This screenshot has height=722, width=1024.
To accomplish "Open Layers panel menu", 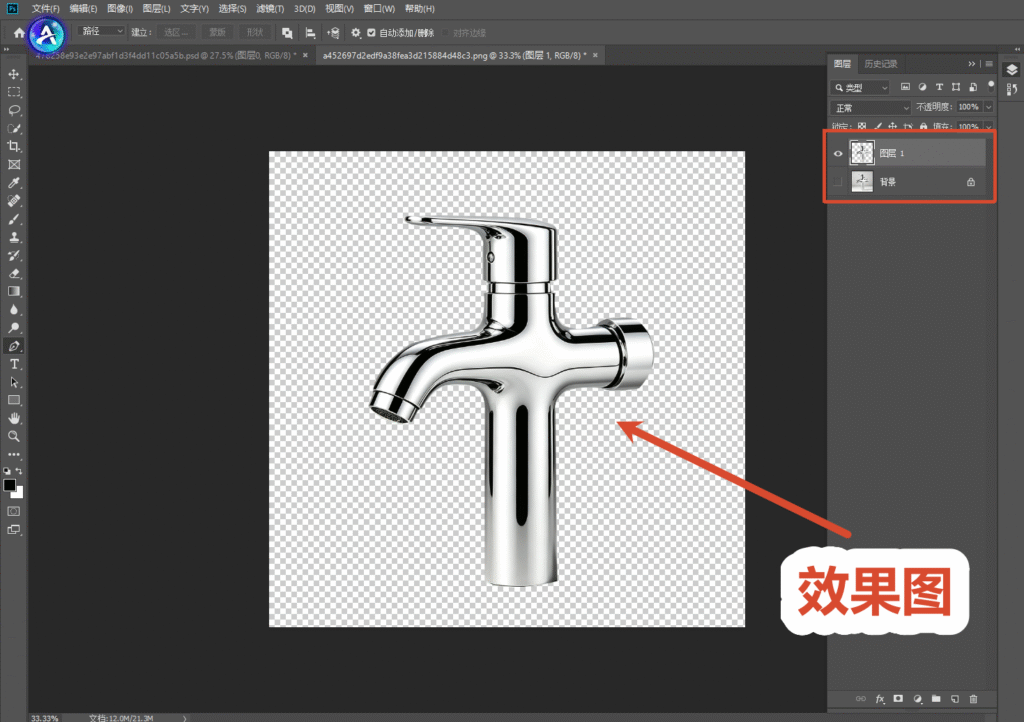I will click(989, 64).
